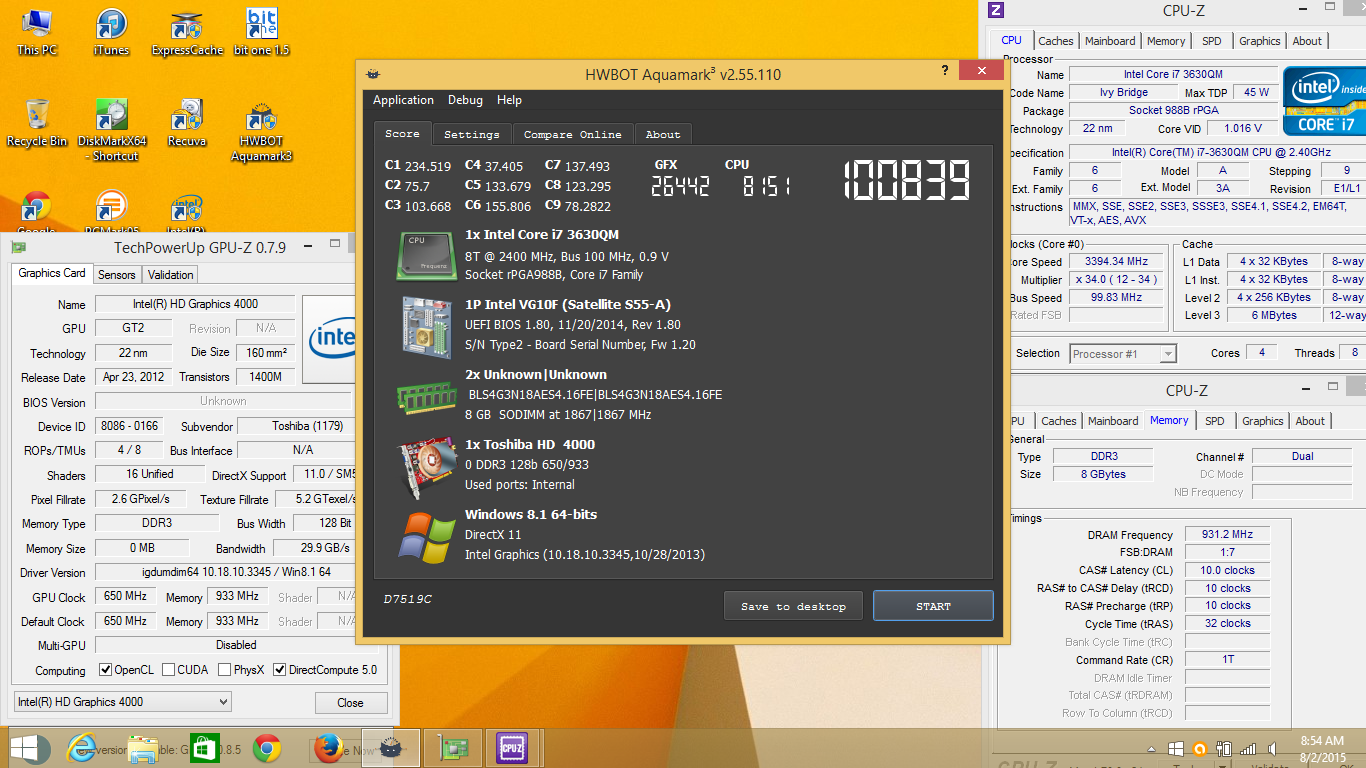The image size is (1366, 768).
Task: Launch Google Chrome from the taskbar
Action: [266, 748]
